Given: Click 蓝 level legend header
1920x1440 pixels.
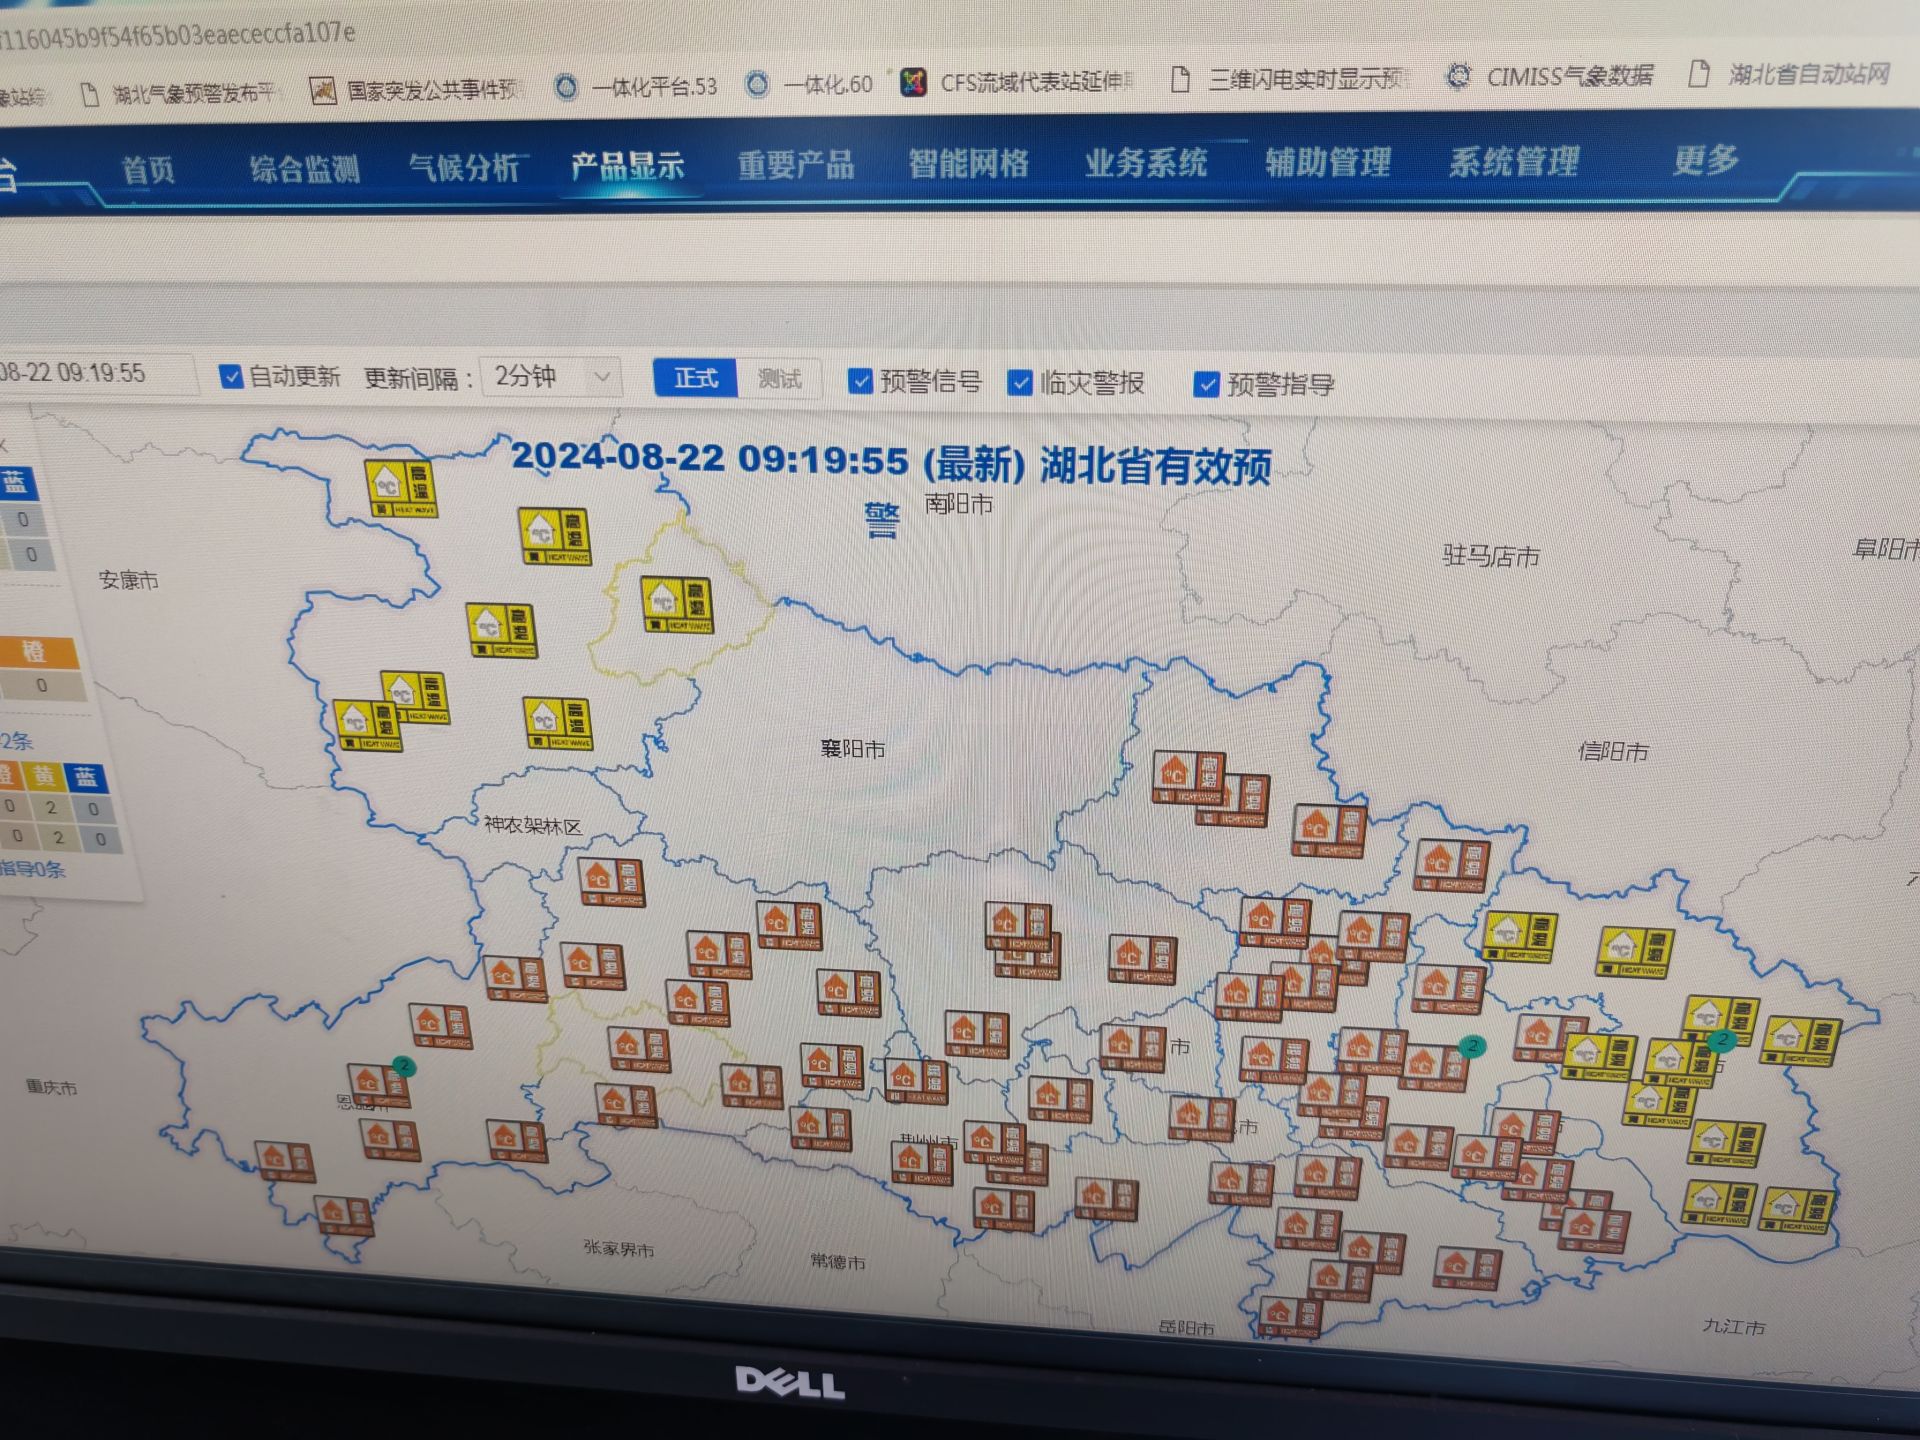Looking at the screenshot, I should click(x=15, y=484).
